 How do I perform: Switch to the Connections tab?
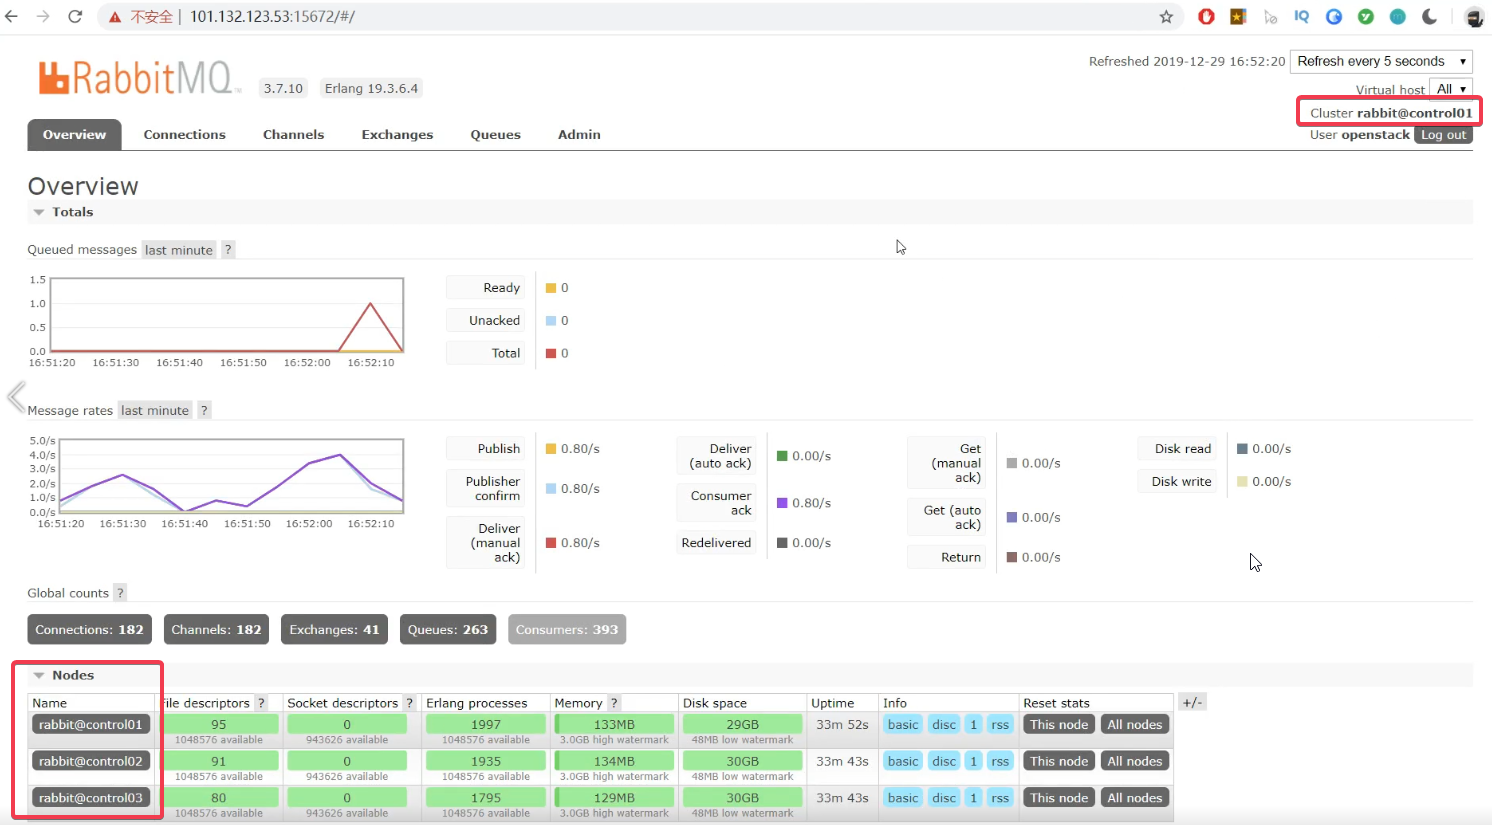[184, 135]
